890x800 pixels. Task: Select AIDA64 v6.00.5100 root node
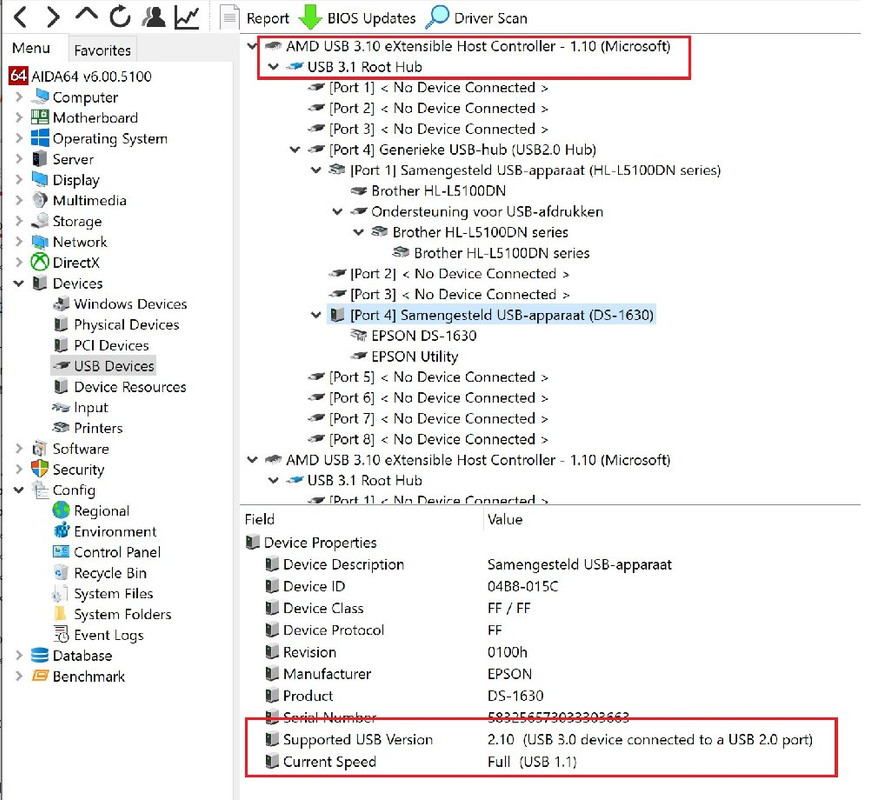[x=81, y=76]
